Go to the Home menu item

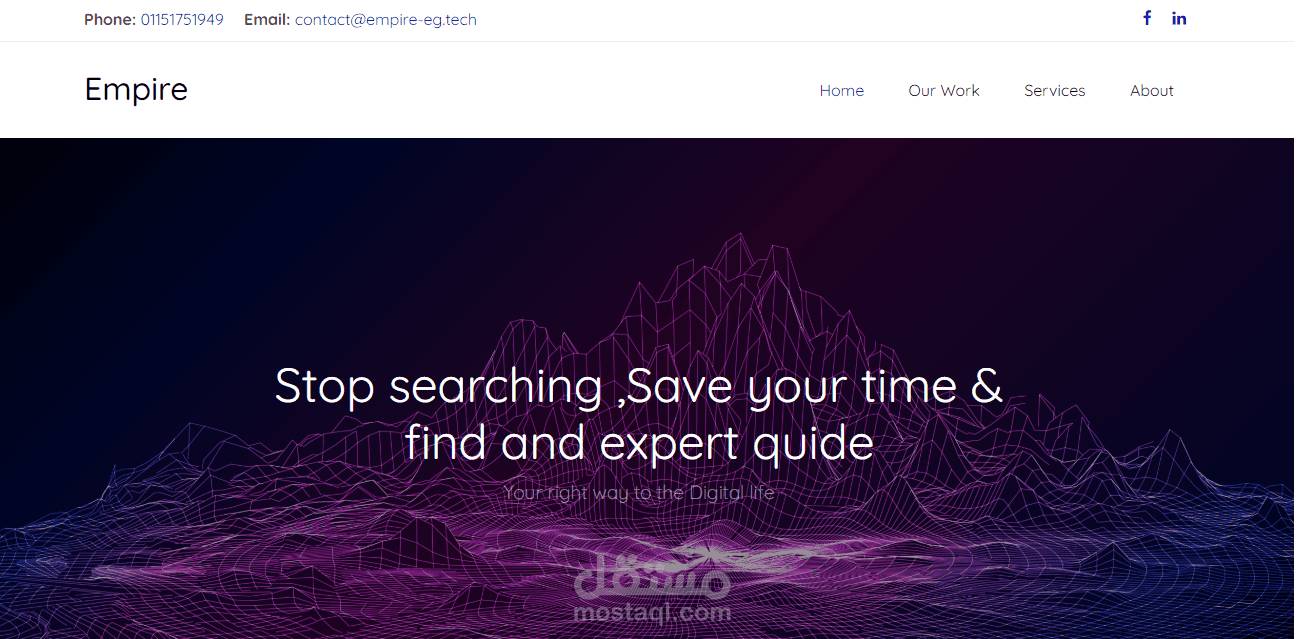tap(842, 91)
